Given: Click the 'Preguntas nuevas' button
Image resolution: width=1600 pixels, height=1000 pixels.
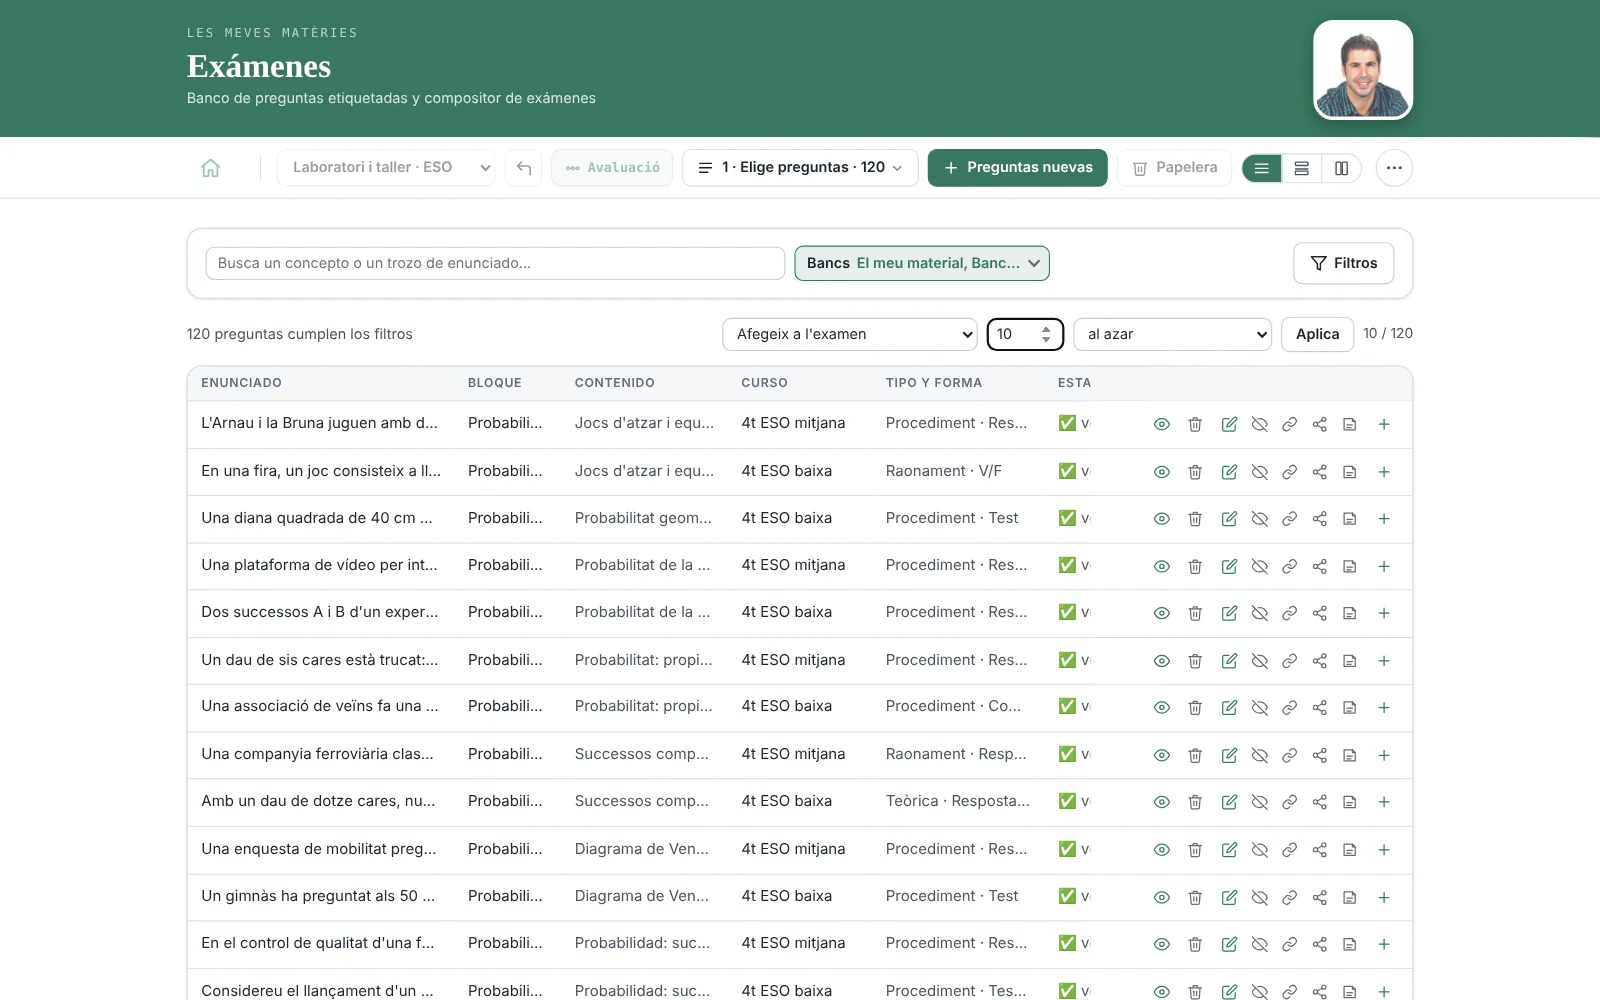Looking at the screenshot, I should tap(1017, 168).
